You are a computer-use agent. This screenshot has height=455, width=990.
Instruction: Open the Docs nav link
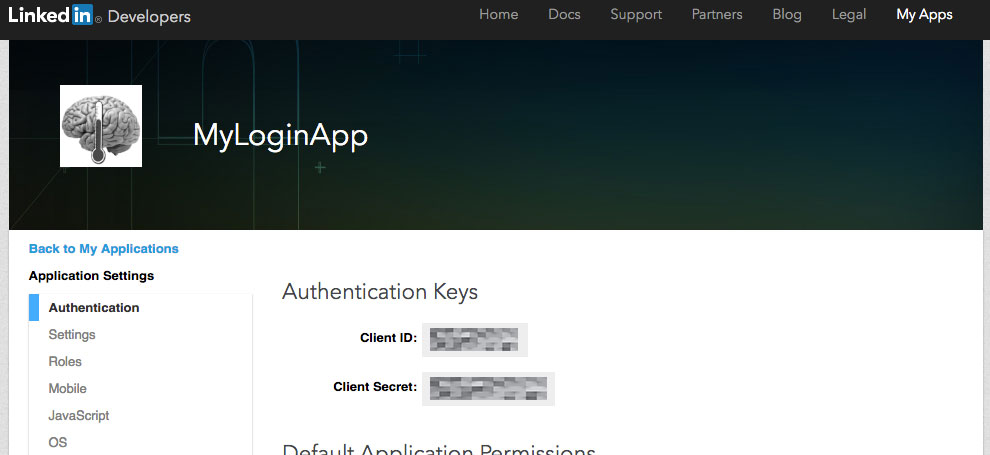pyautogui.click(x=564, y=15)
